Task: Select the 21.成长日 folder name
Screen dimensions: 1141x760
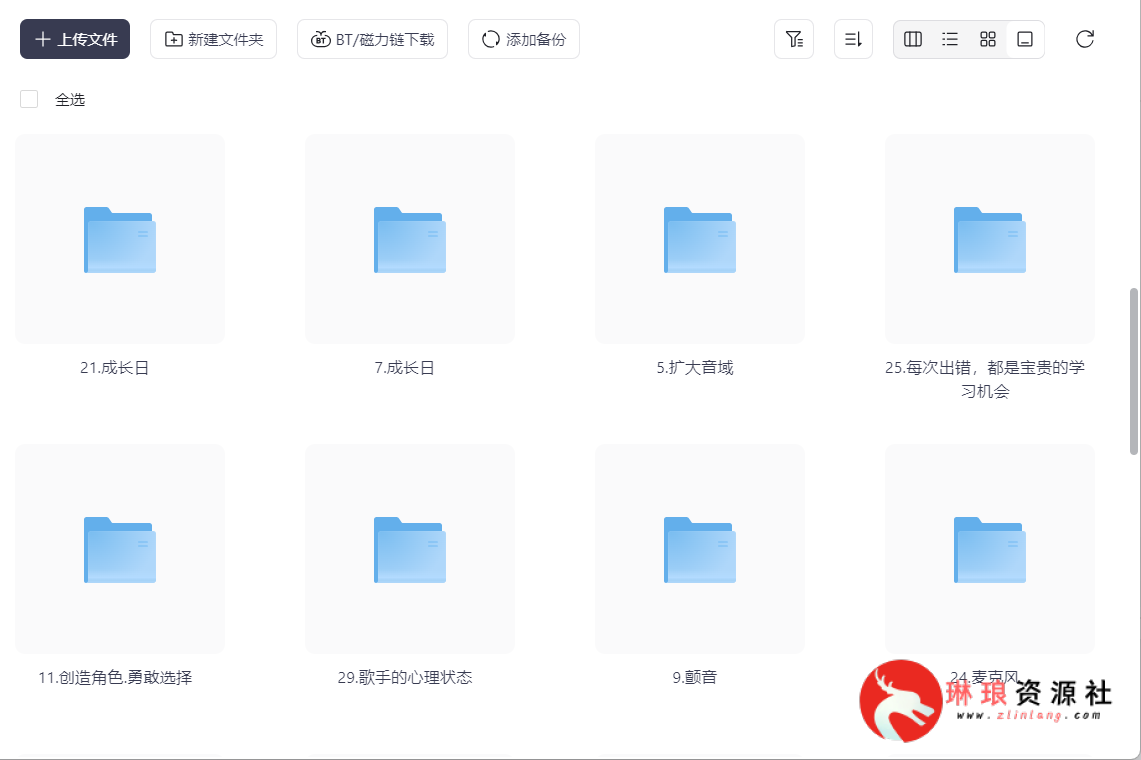Action: click(x=114, y=368)
